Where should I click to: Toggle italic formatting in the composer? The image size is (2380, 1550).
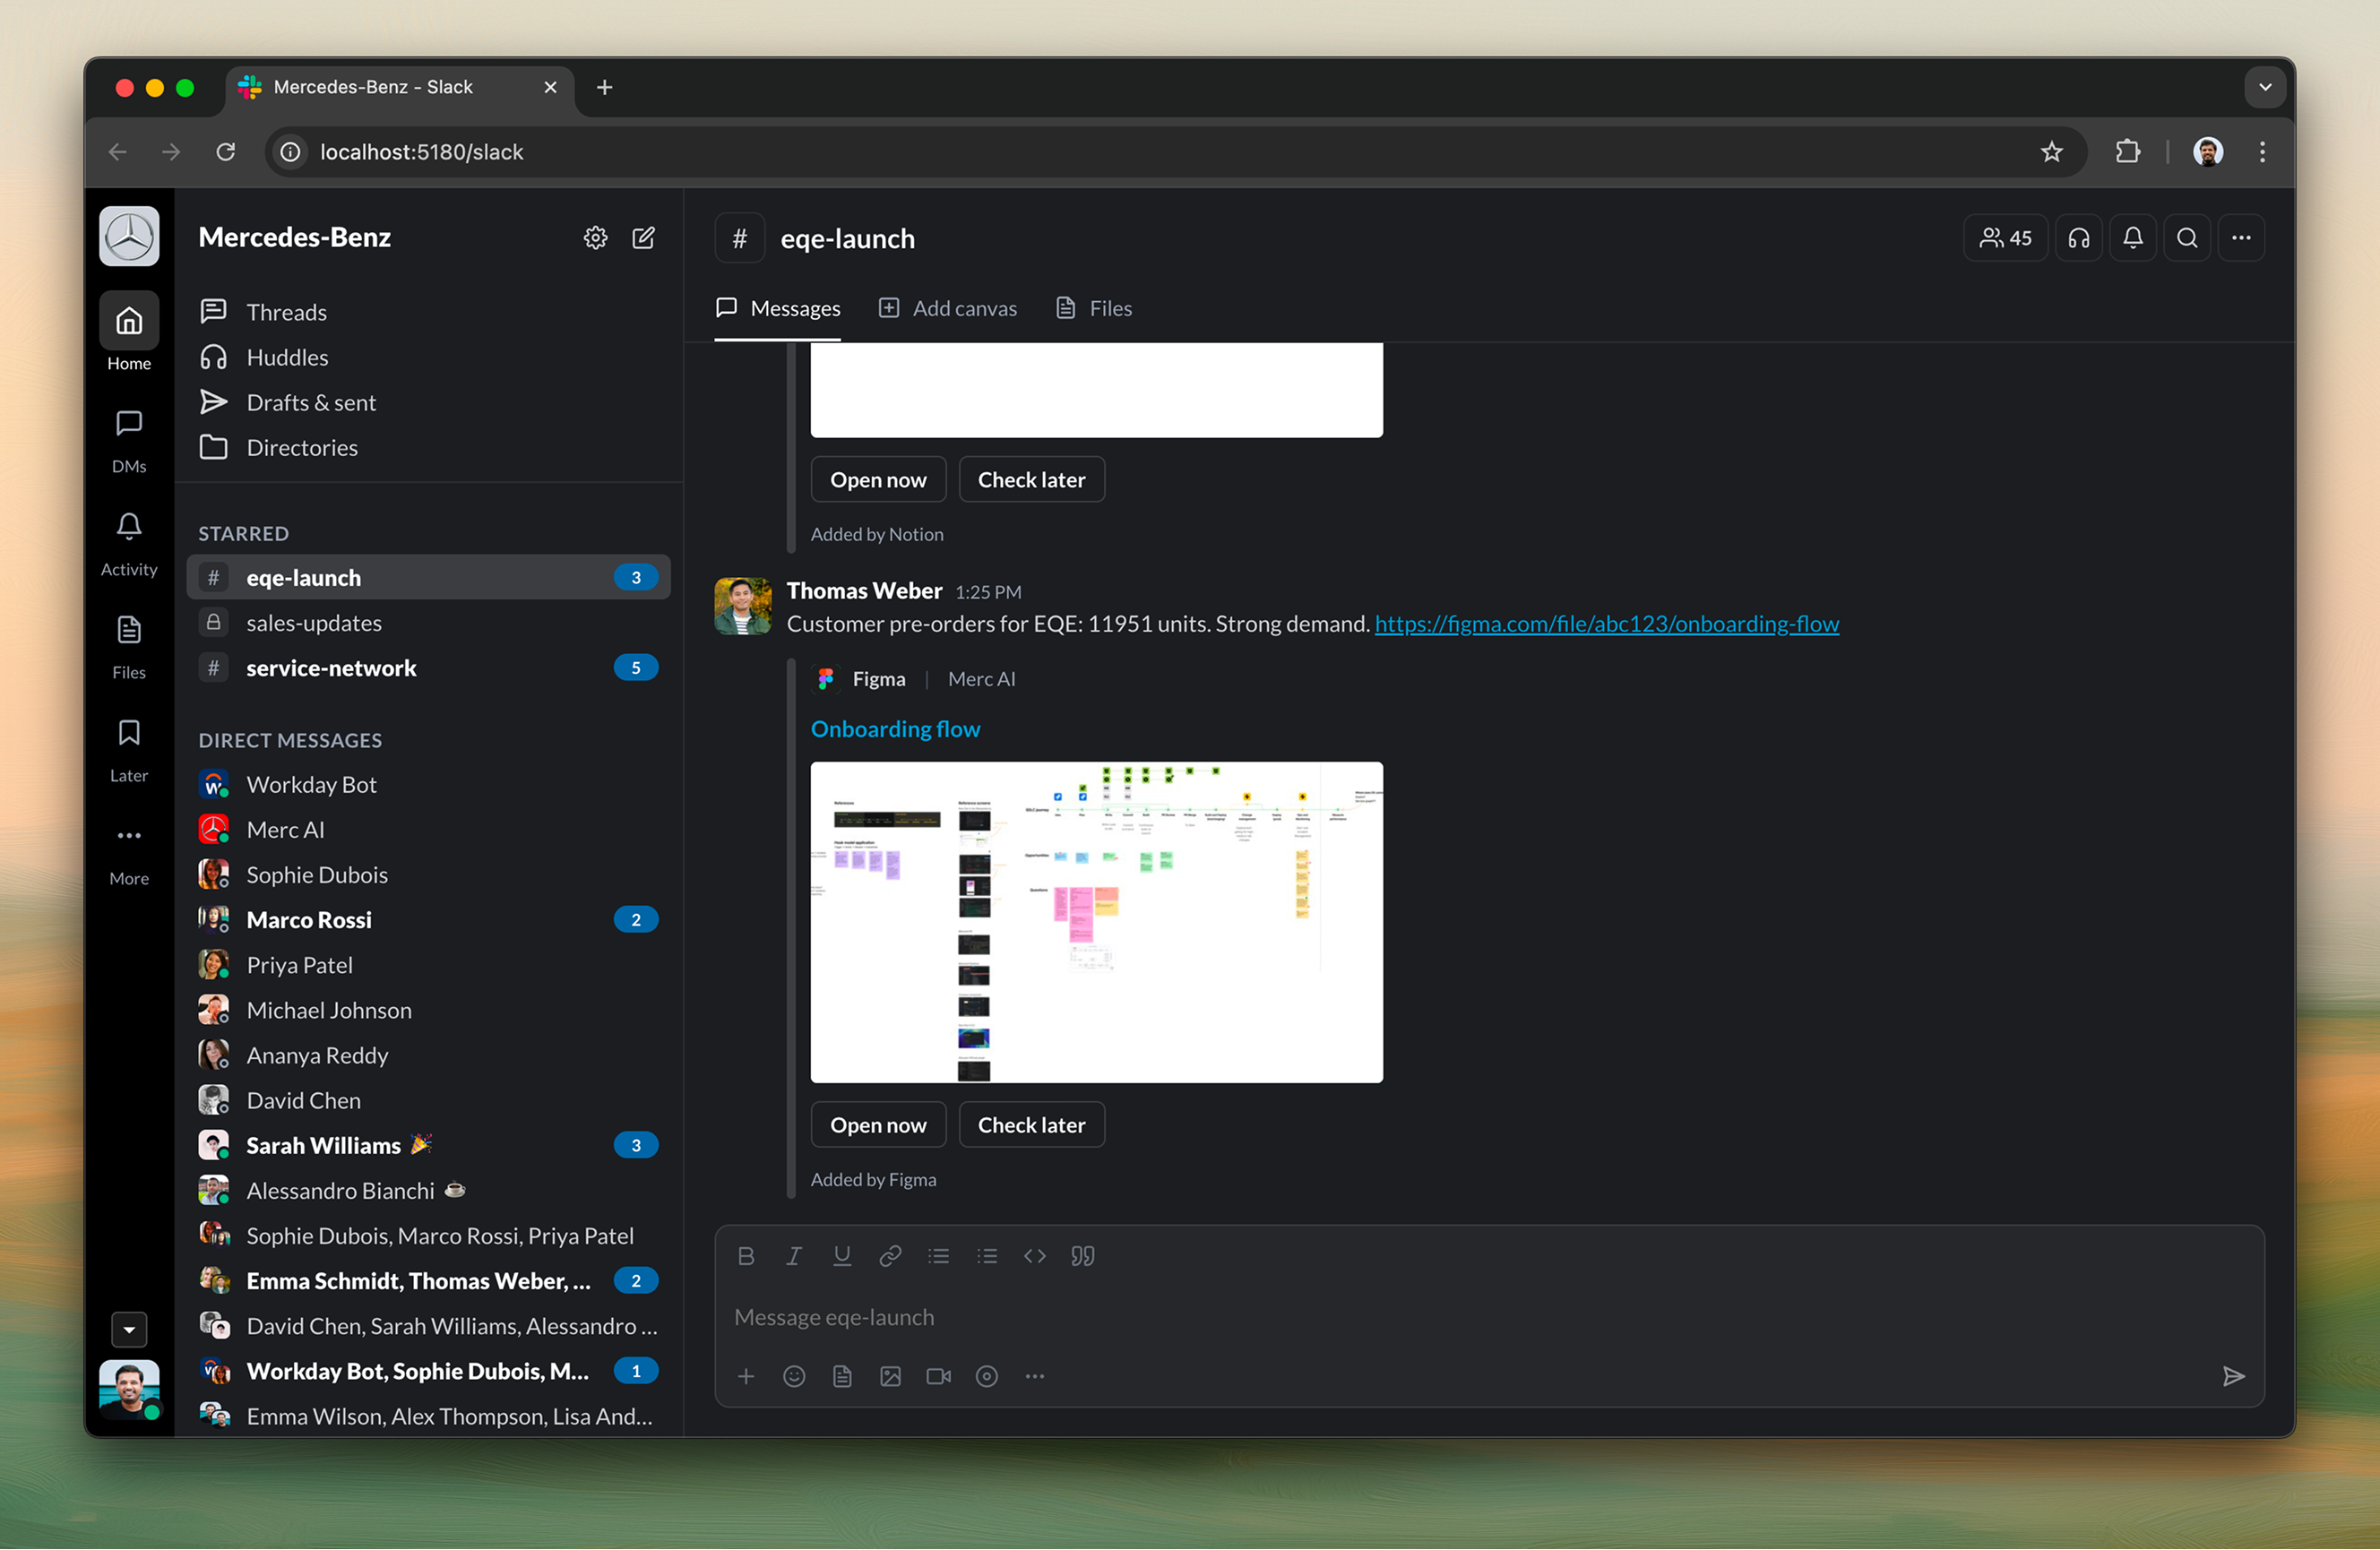click(793, 1256)
